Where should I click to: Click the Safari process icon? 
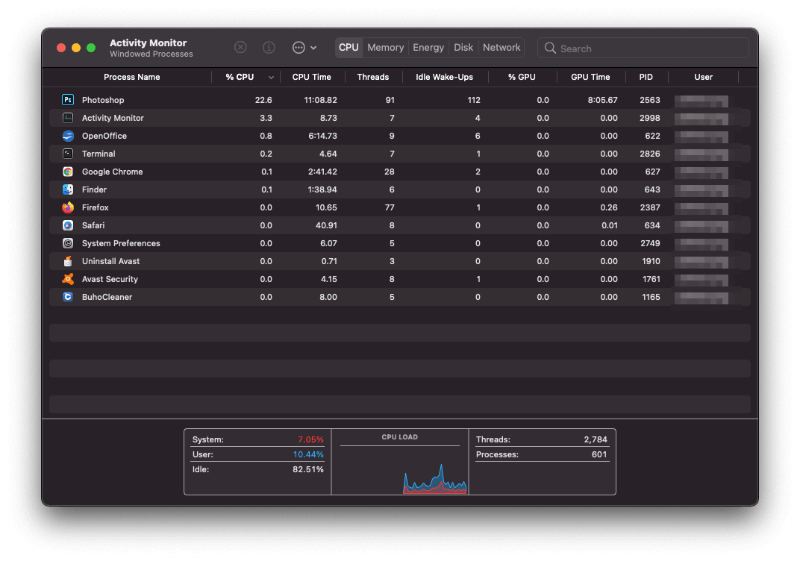click(x=68, y=225)
